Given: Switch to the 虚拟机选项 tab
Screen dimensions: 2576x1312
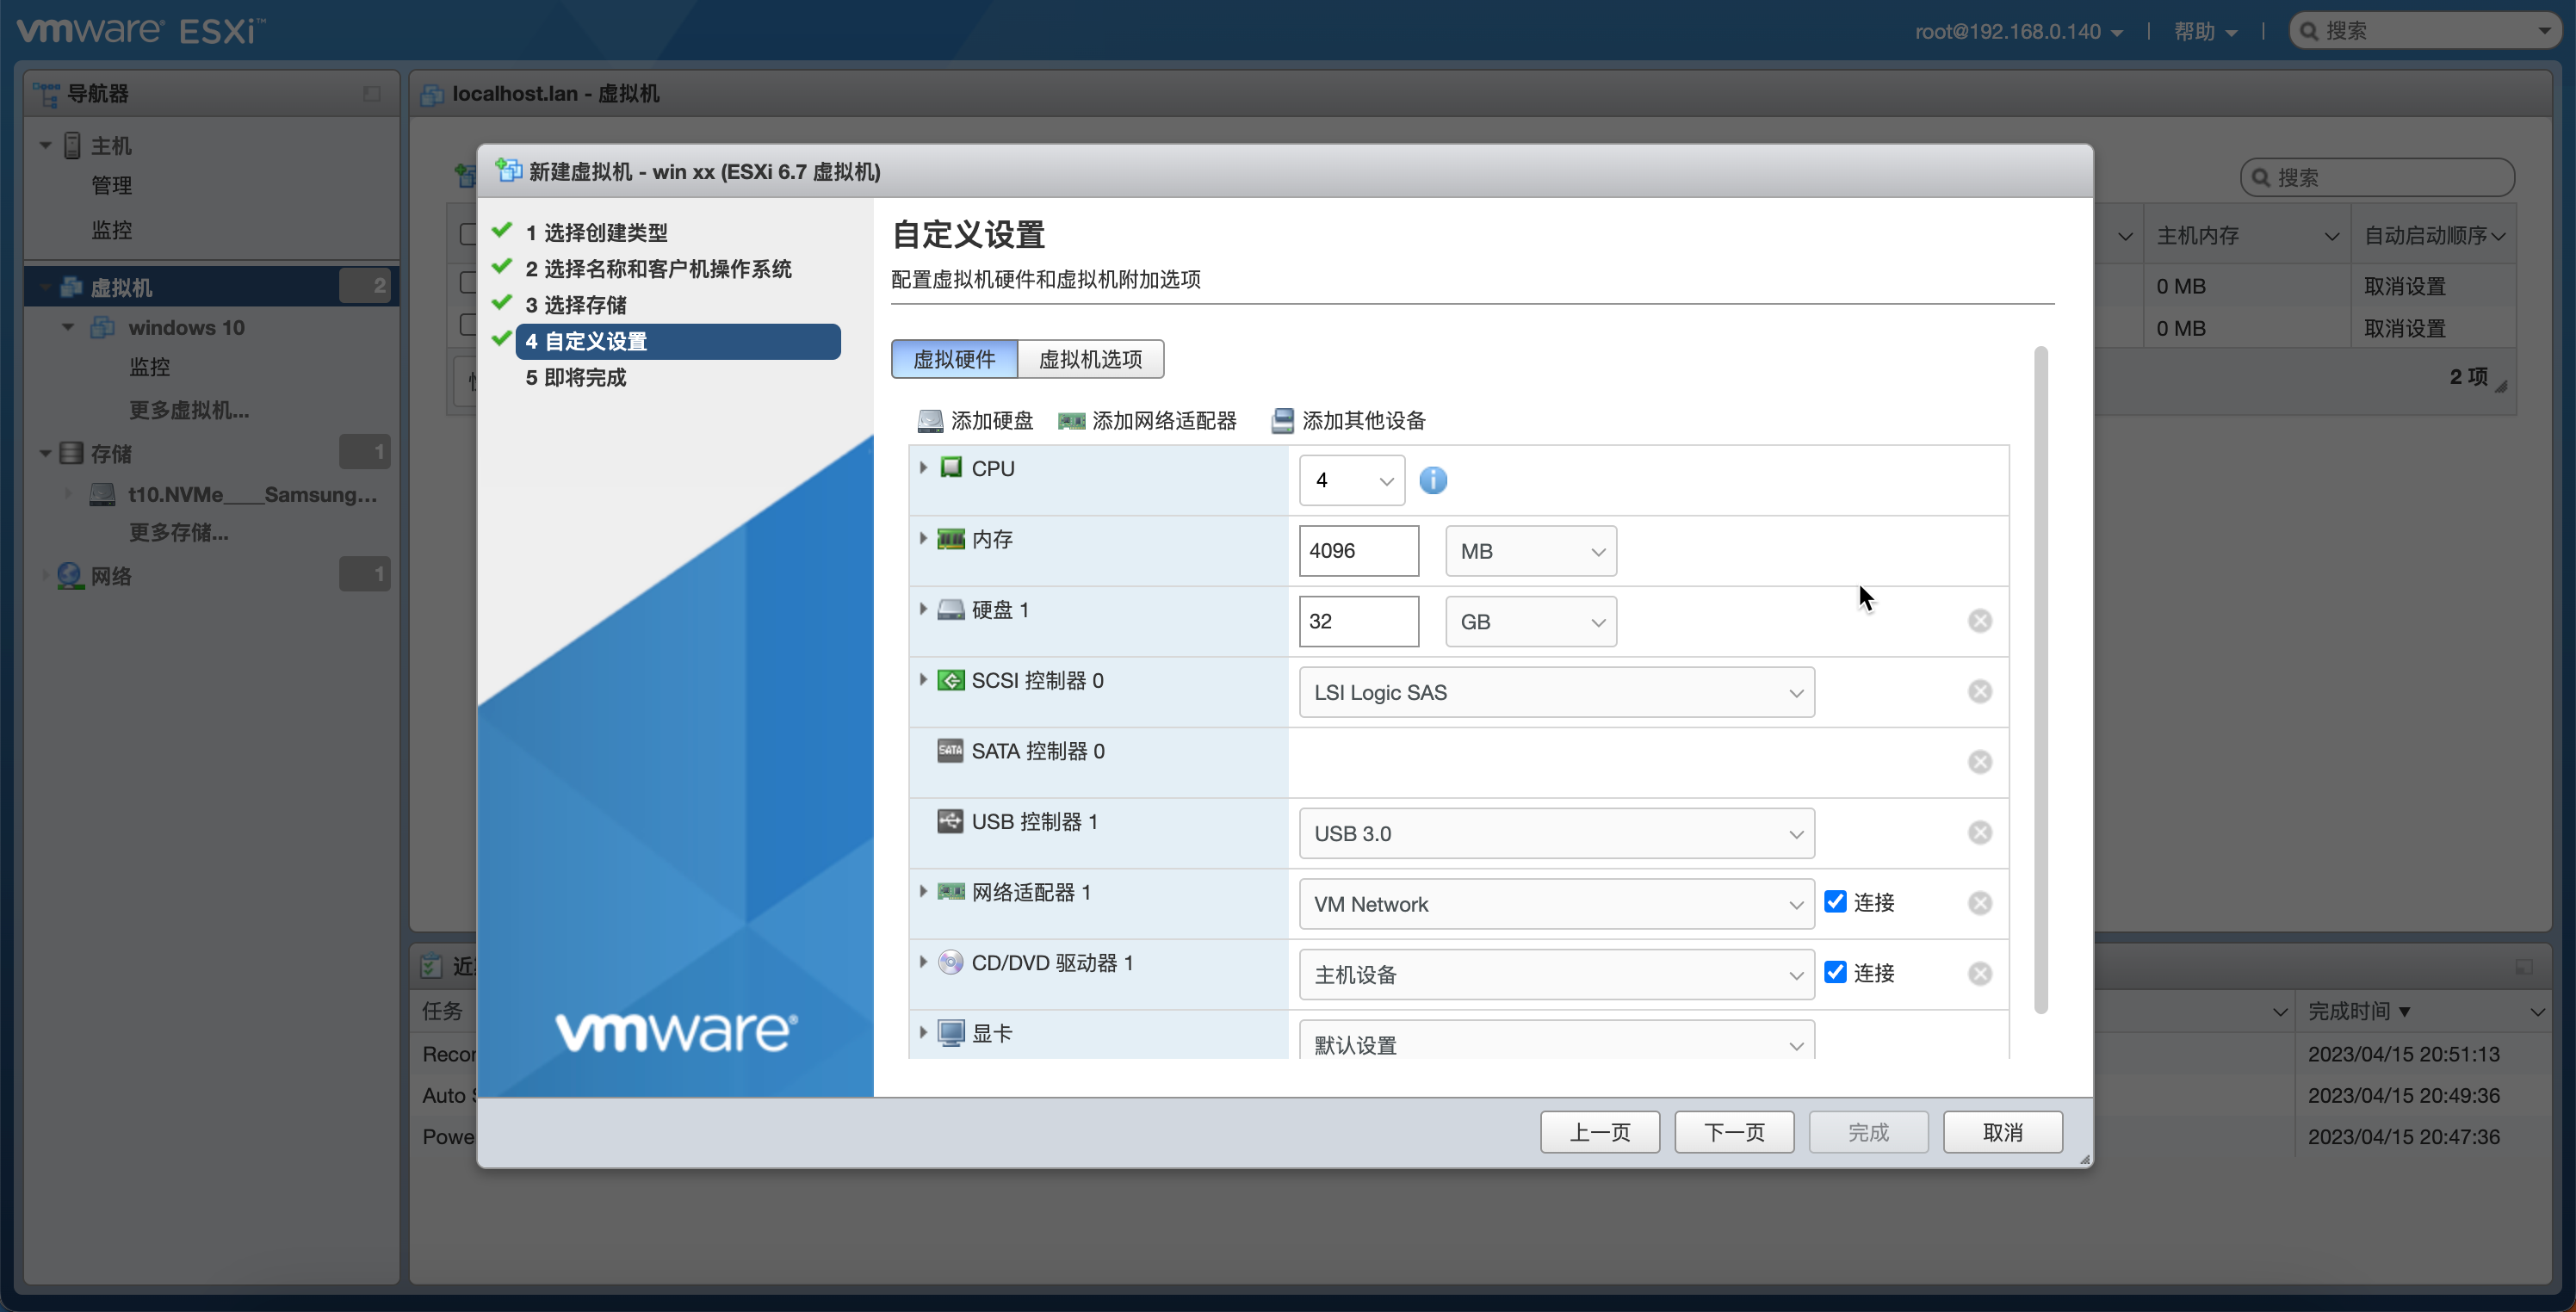Looking at the screenshot, I should (x=1090, y=359).
